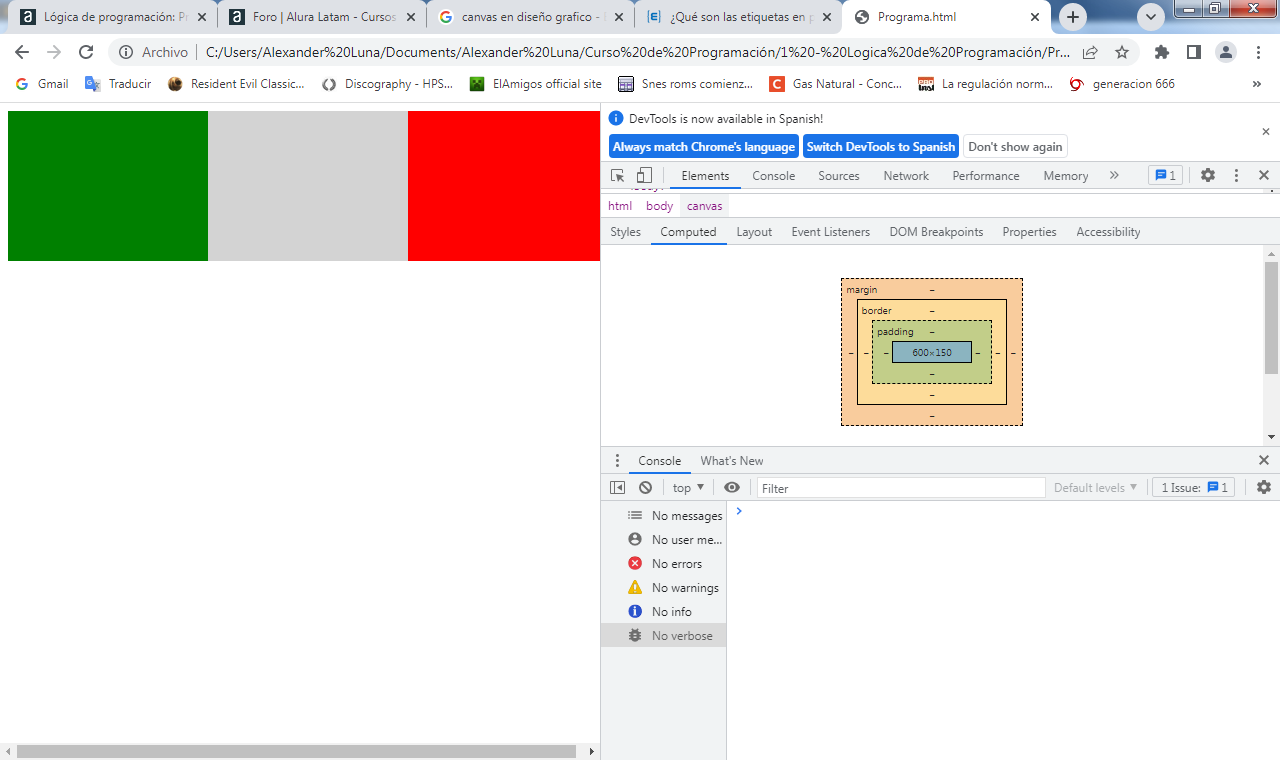1280x760 pixels.
Task: Open the Network panel tab
Action: pos(906,175)
